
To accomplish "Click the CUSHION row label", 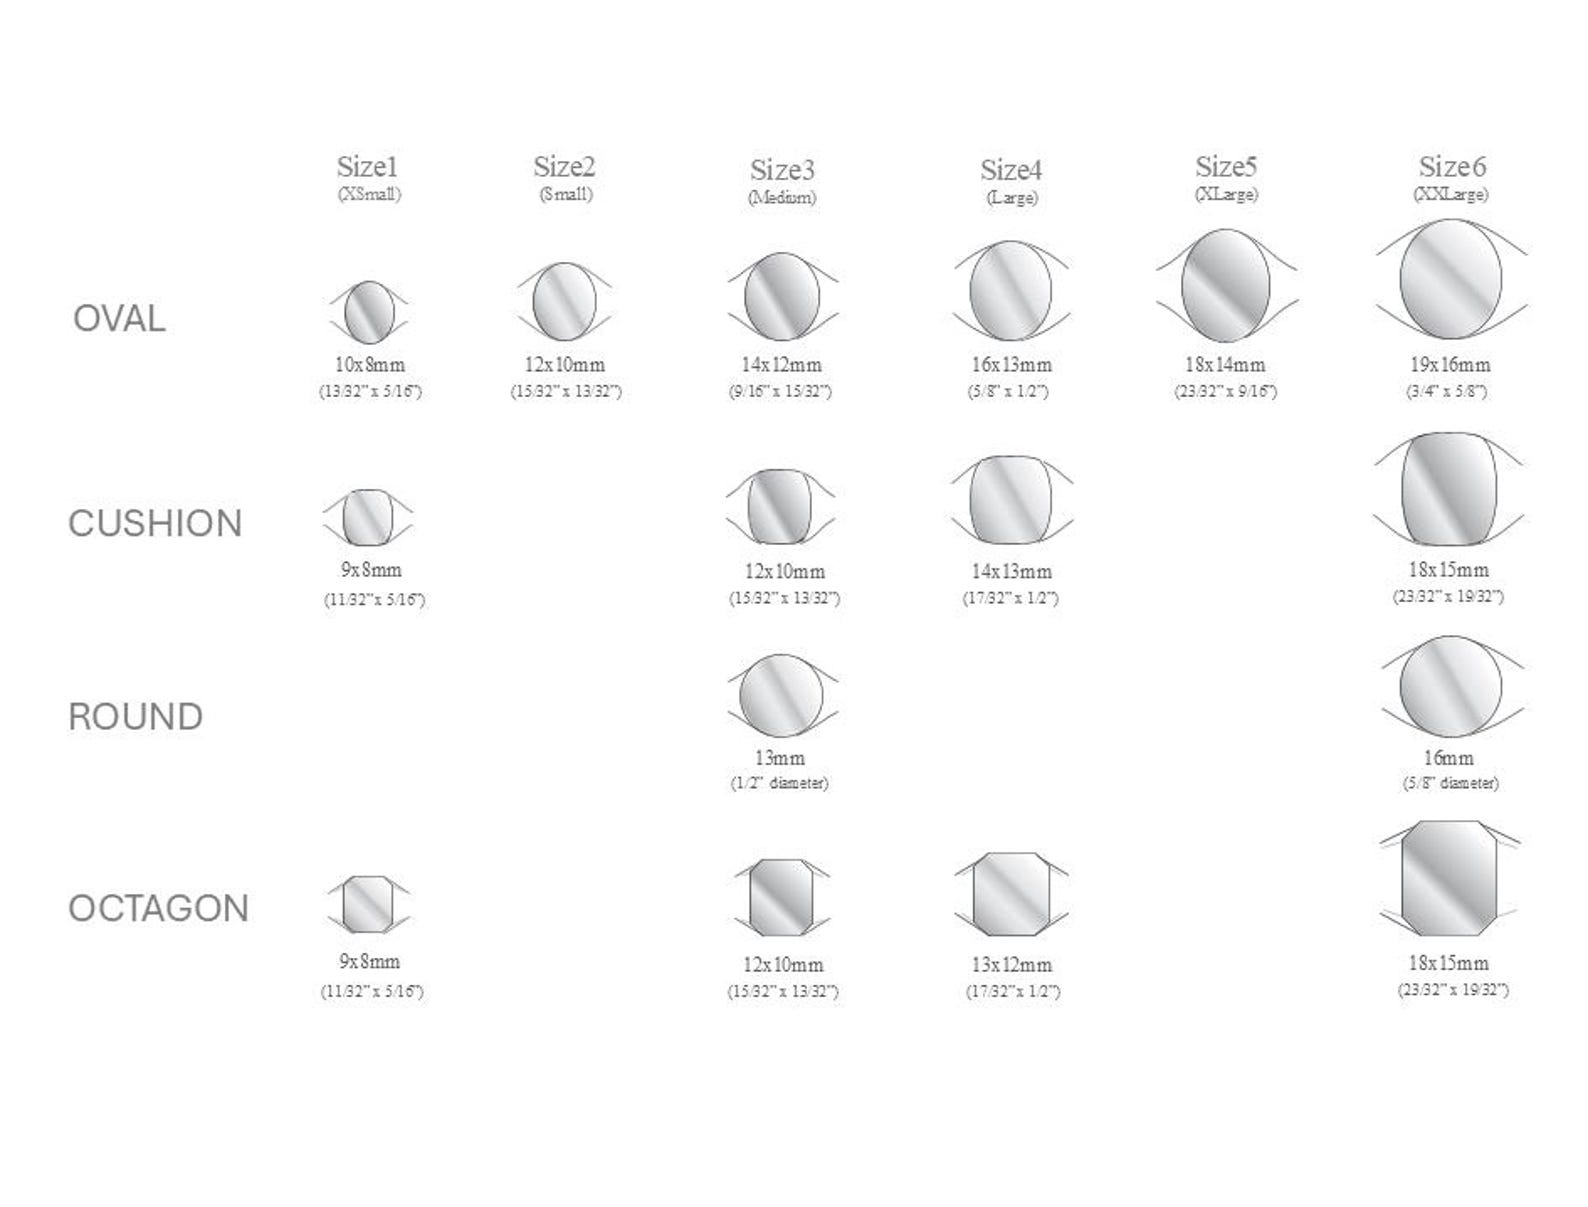I will [x=155, y=523].
